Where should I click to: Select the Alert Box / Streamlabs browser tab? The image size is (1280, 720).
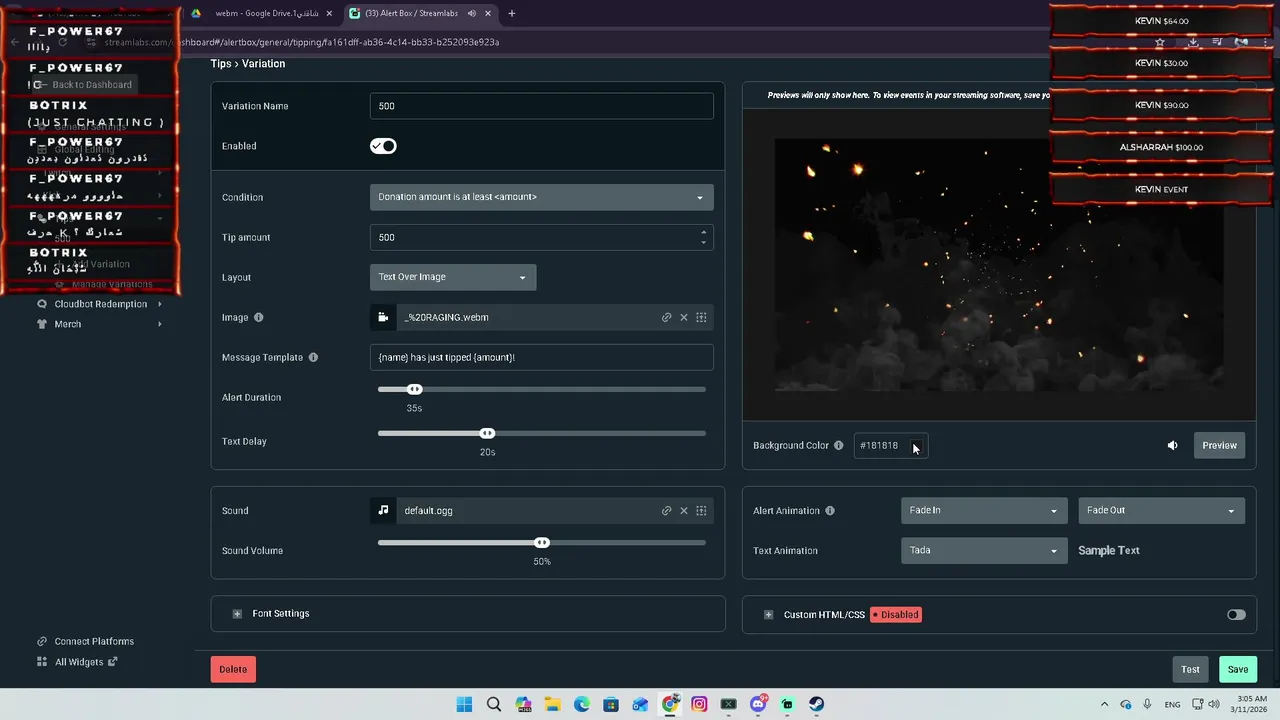[420, 13]
